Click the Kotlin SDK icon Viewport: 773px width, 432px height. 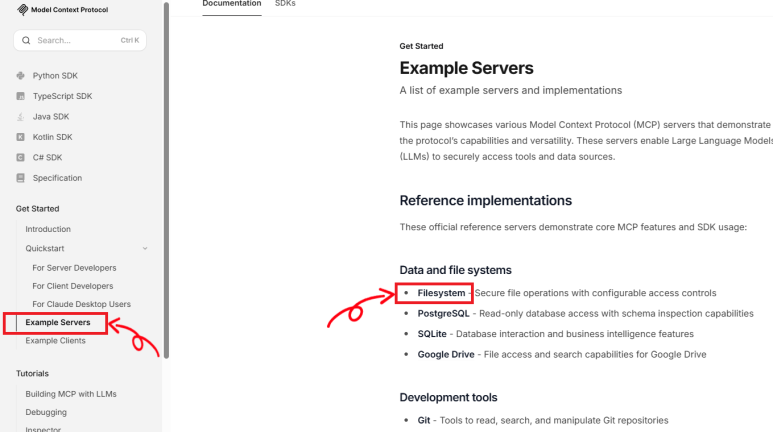pyautogui.click(x=20, y=137)
